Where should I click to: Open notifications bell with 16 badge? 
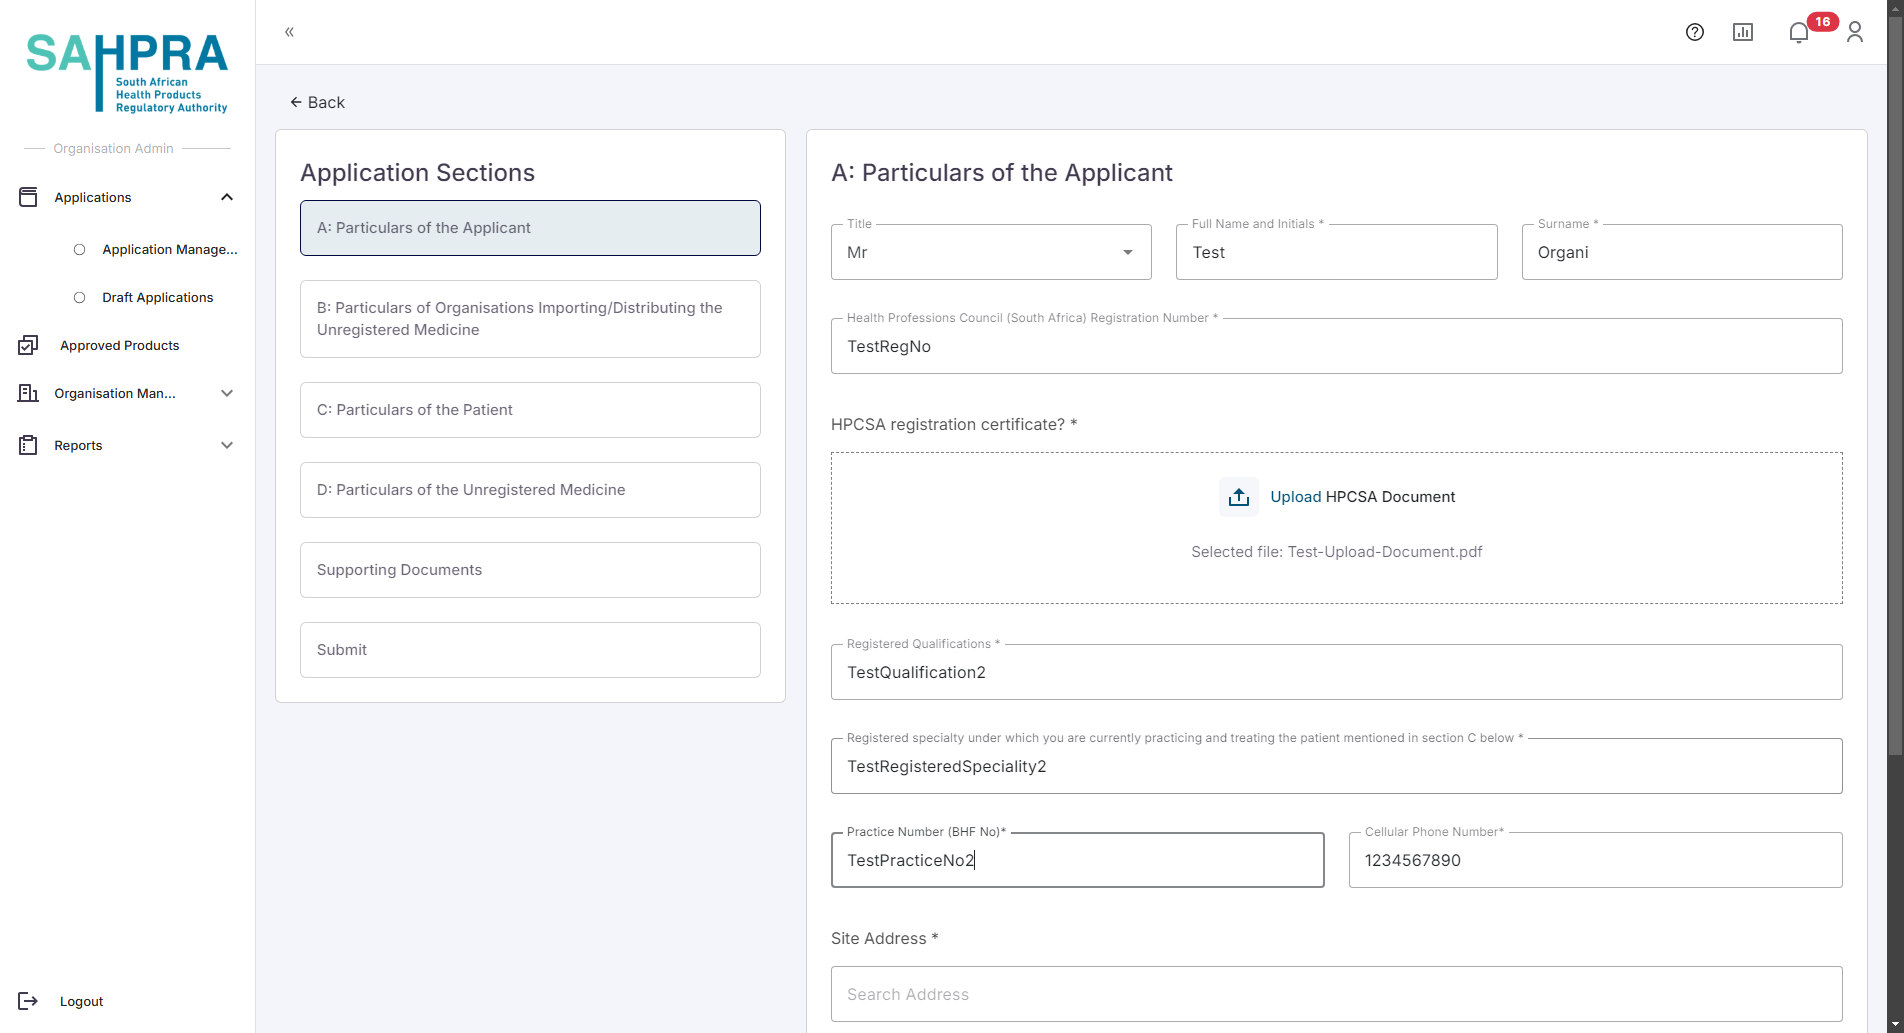point(1799,33)
